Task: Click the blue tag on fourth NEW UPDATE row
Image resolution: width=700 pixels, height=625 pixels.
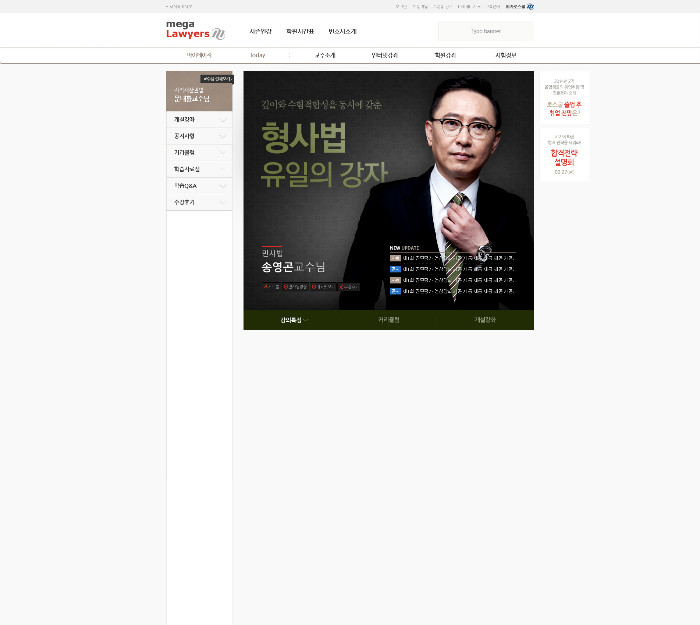Action: (x=395, y=291)
